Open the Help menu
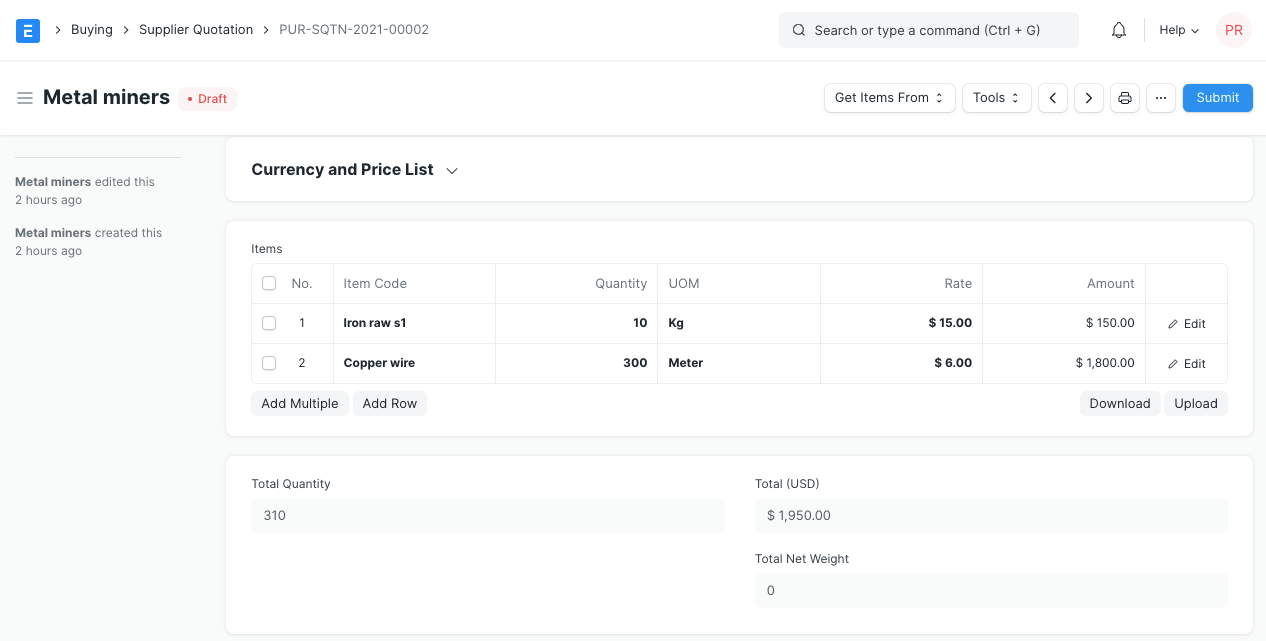Image resolution: width=1266 pixels, height=641 pixels. point(1178,30)
